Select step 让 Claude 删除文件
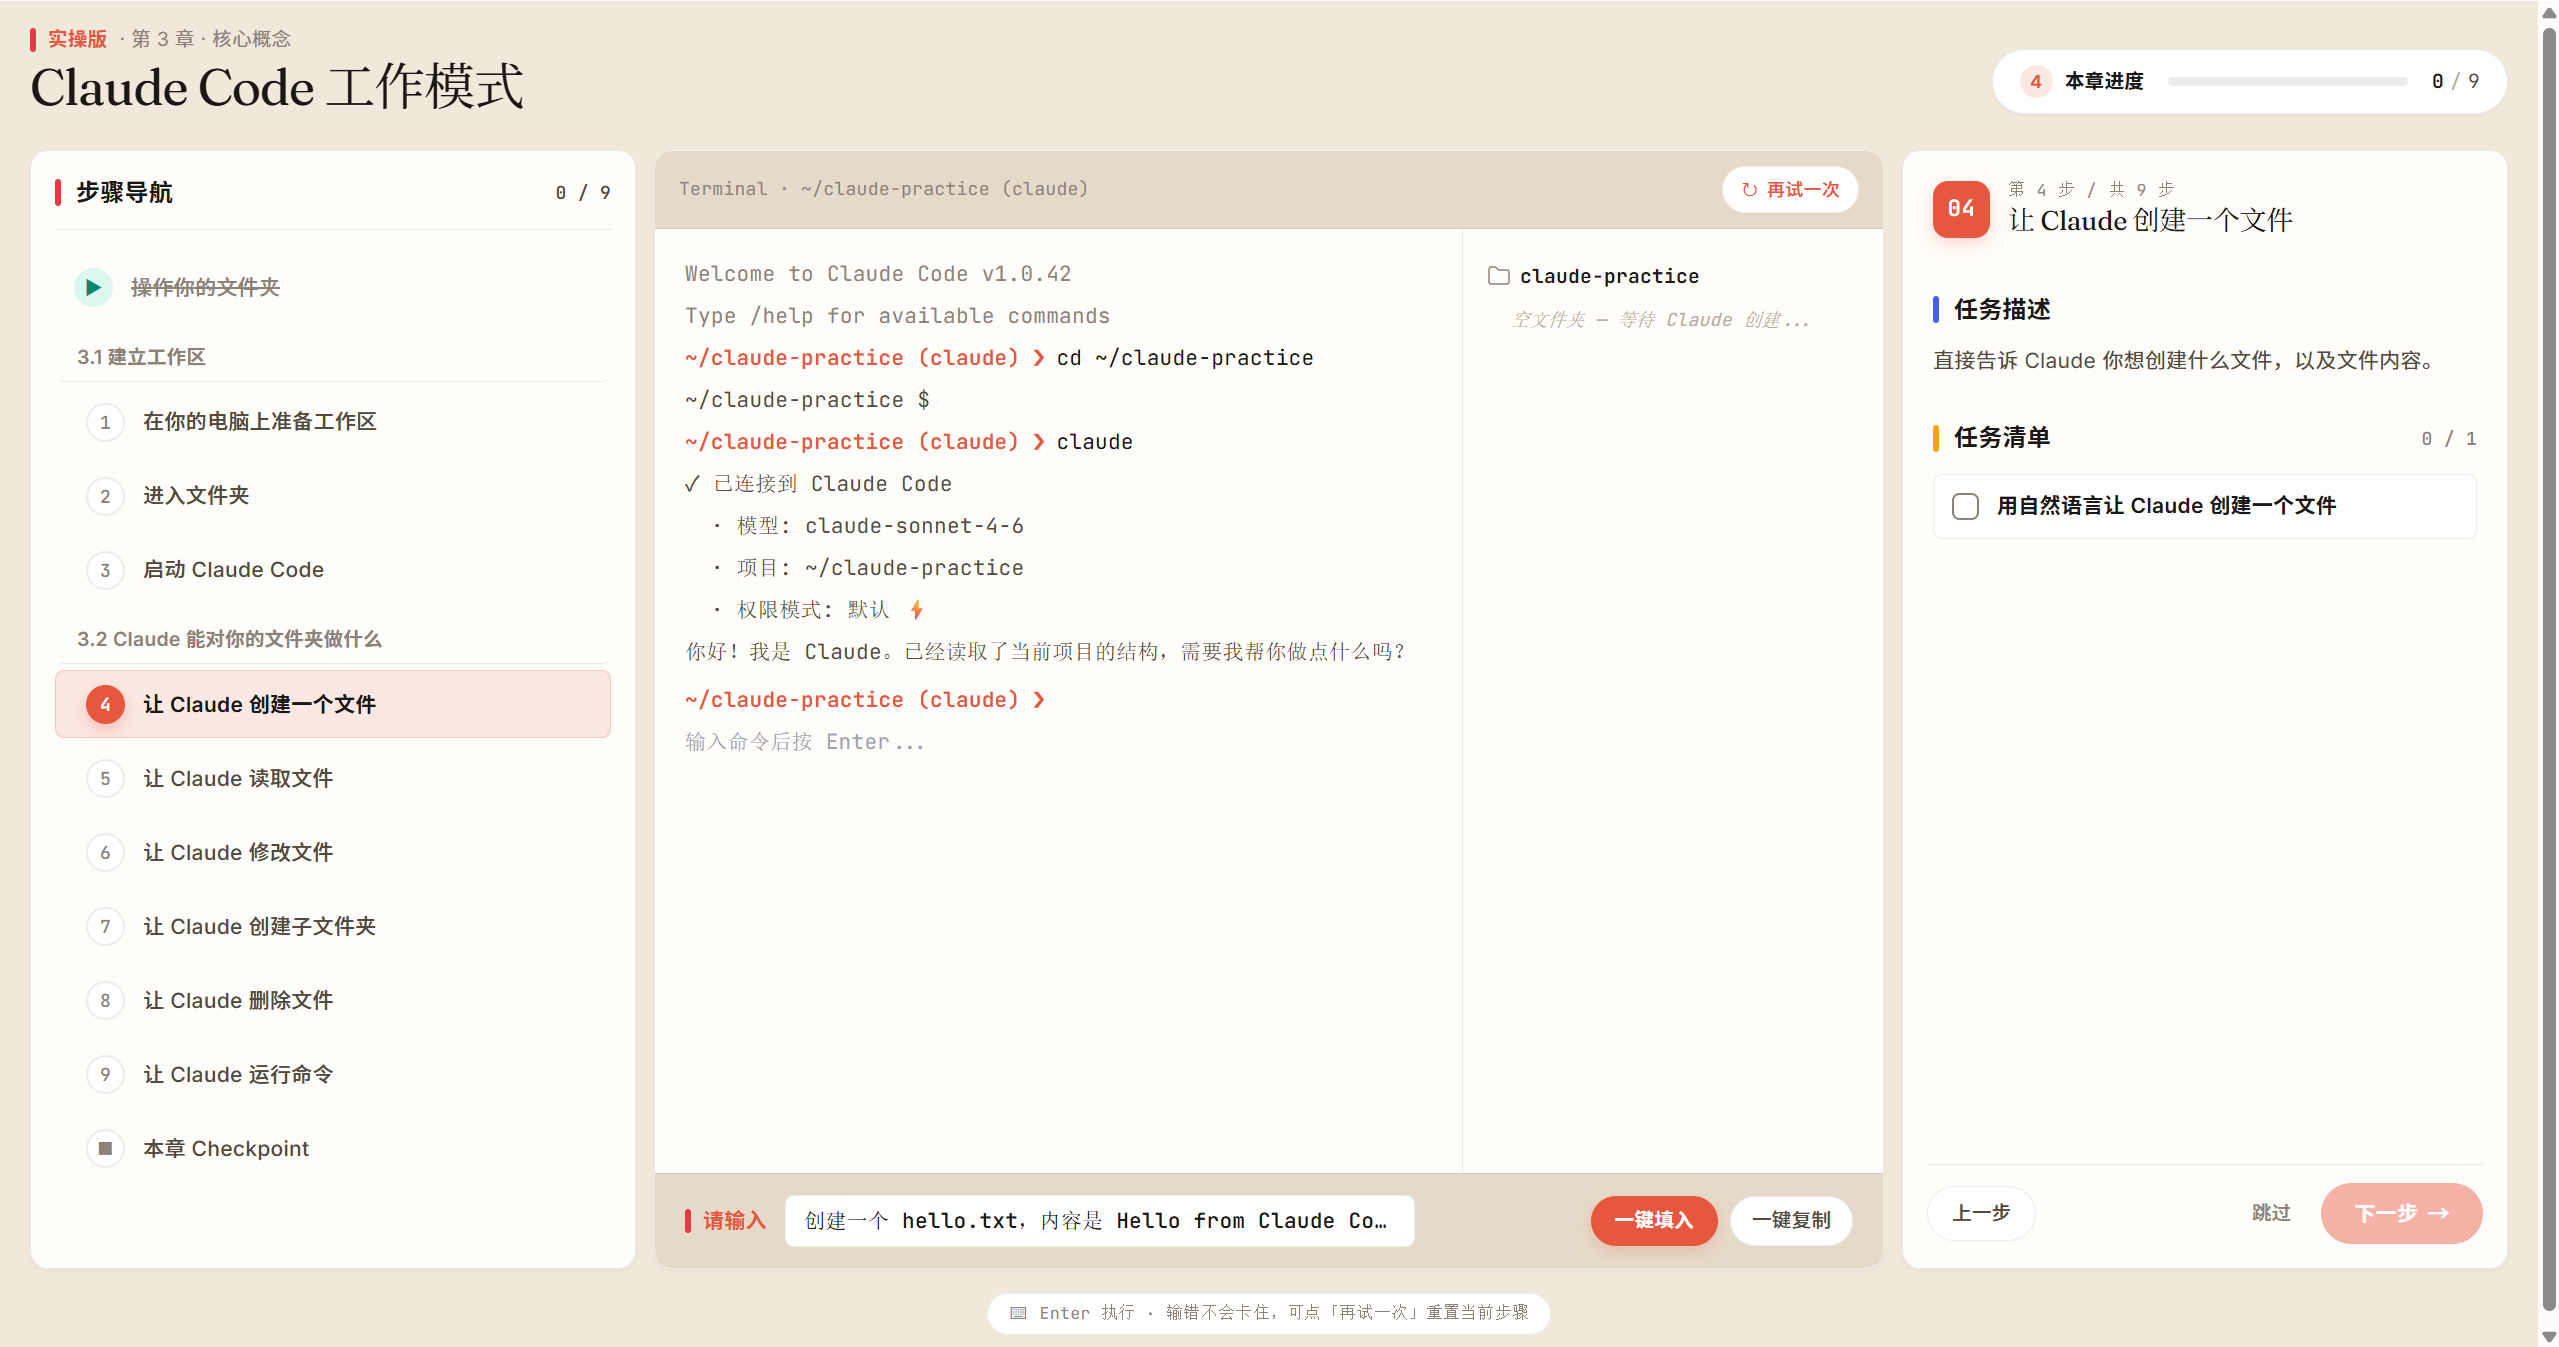This screenshot has height=1347, width=2559. (x=333, y=1000)
